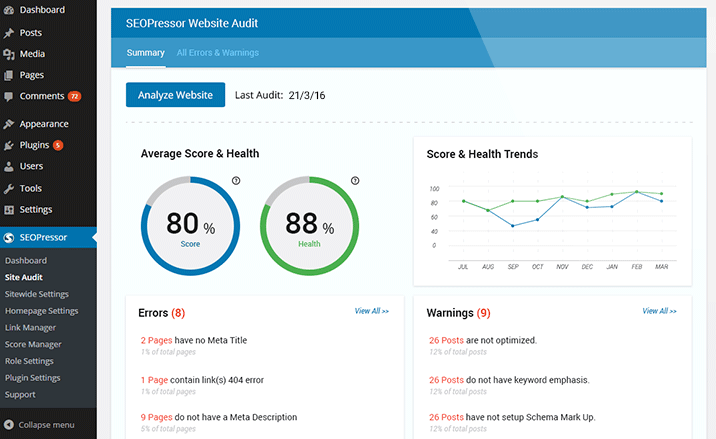Click '2 Pages' have no Meta Title link
The image size is (716, 439).
click(156, 340)
